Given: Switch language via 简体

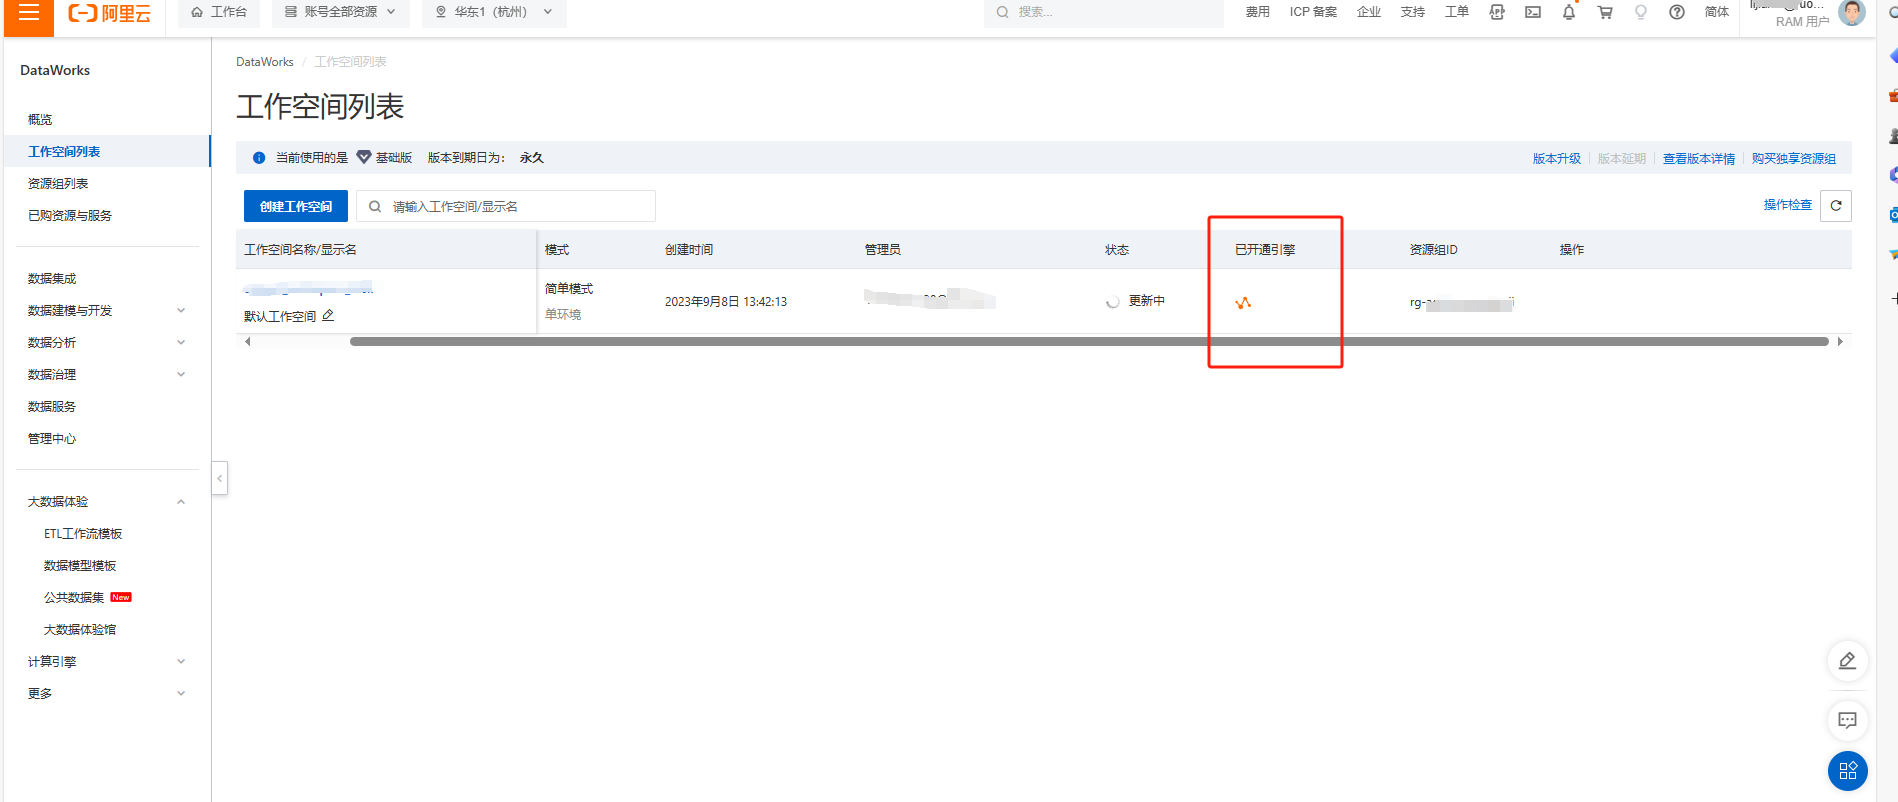Looking at the screenshot, I should tap(1717, 12).
